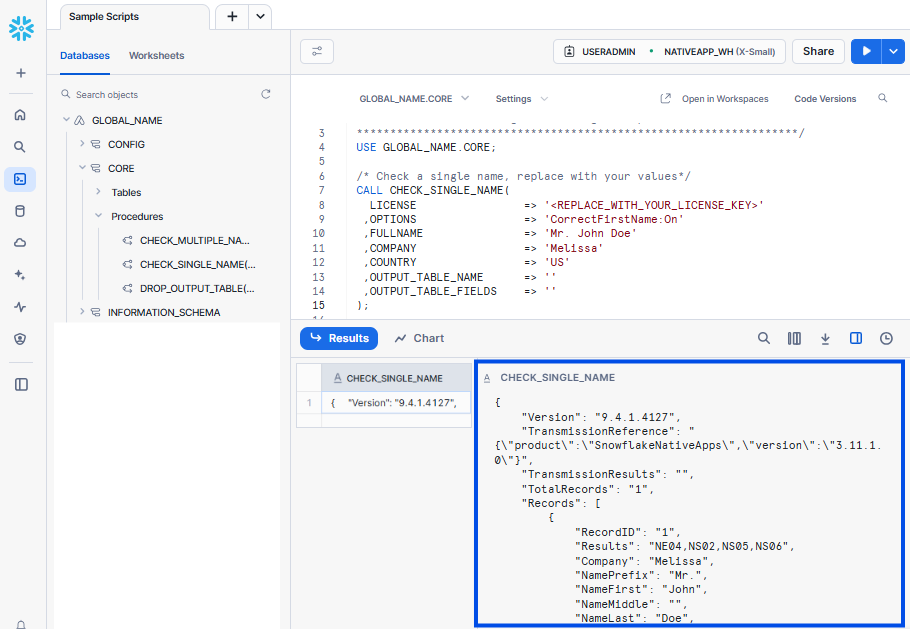Click the Share button

(x=818, y=52)
